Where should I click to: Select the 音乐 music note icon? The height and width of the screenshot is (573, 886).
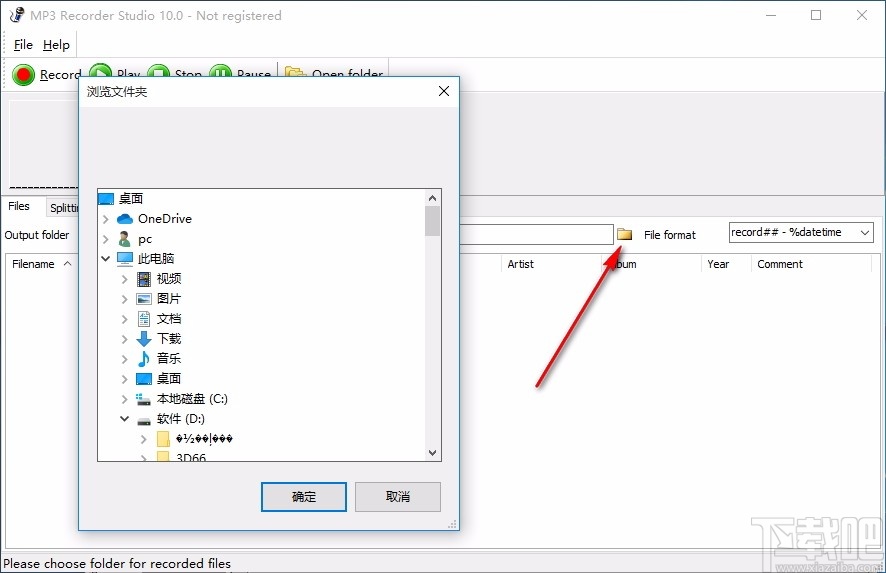(144, 359)
